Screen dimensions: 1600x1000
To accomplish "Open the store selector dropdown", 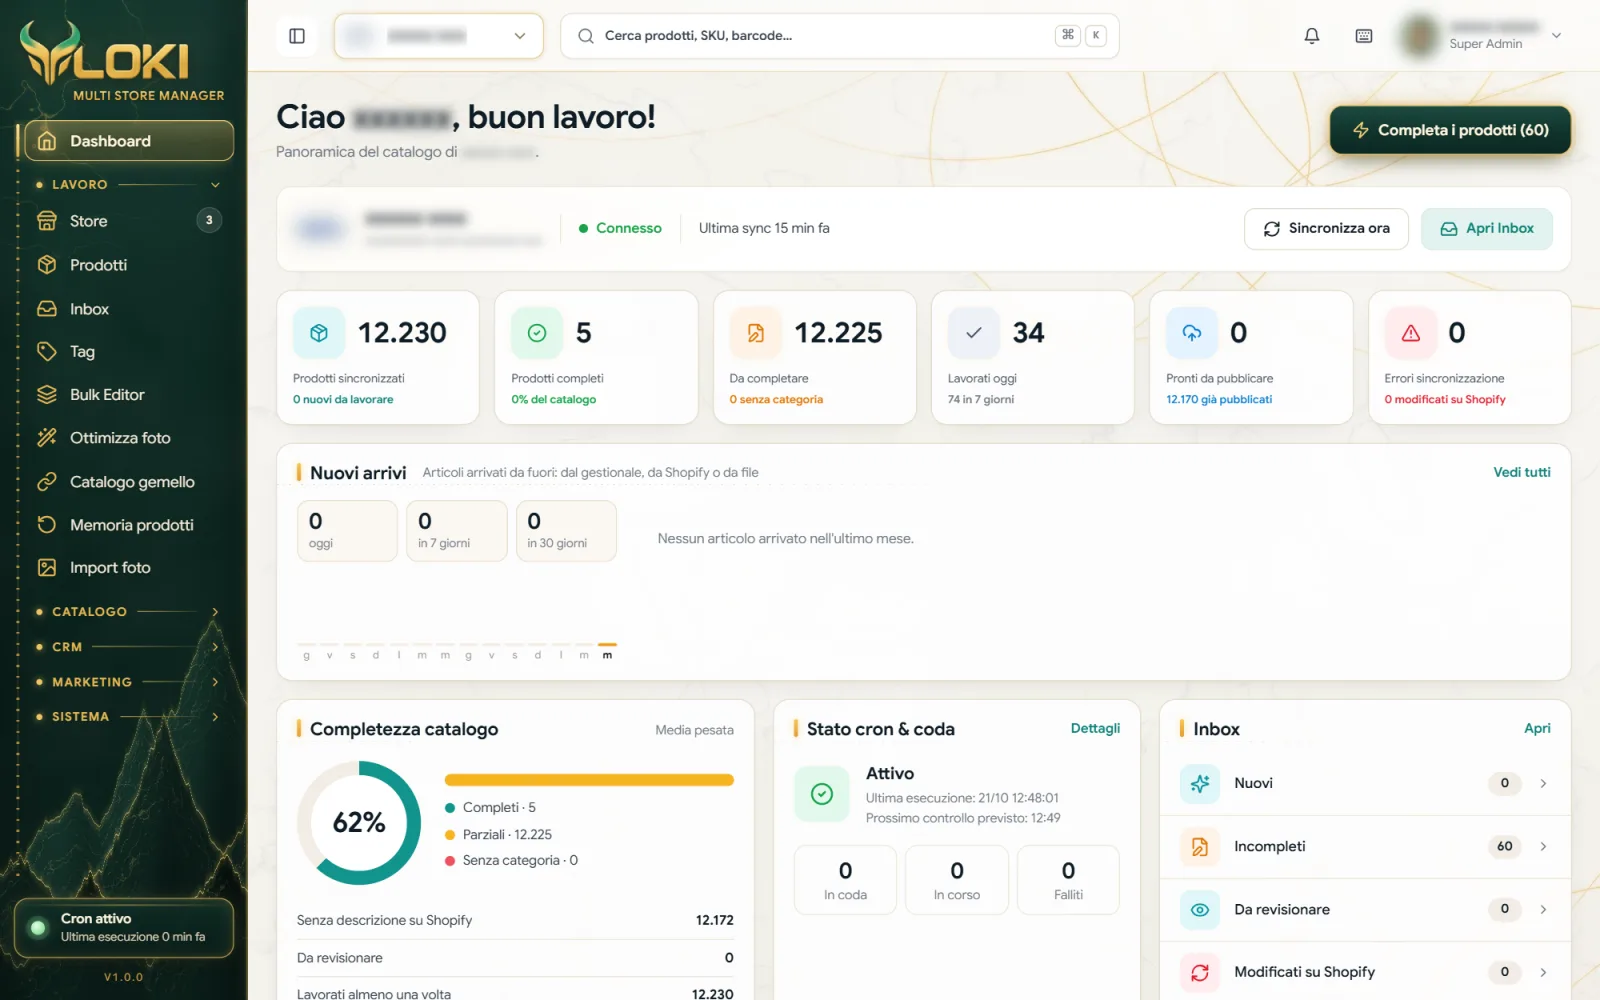I will click(x=439, y=36).
